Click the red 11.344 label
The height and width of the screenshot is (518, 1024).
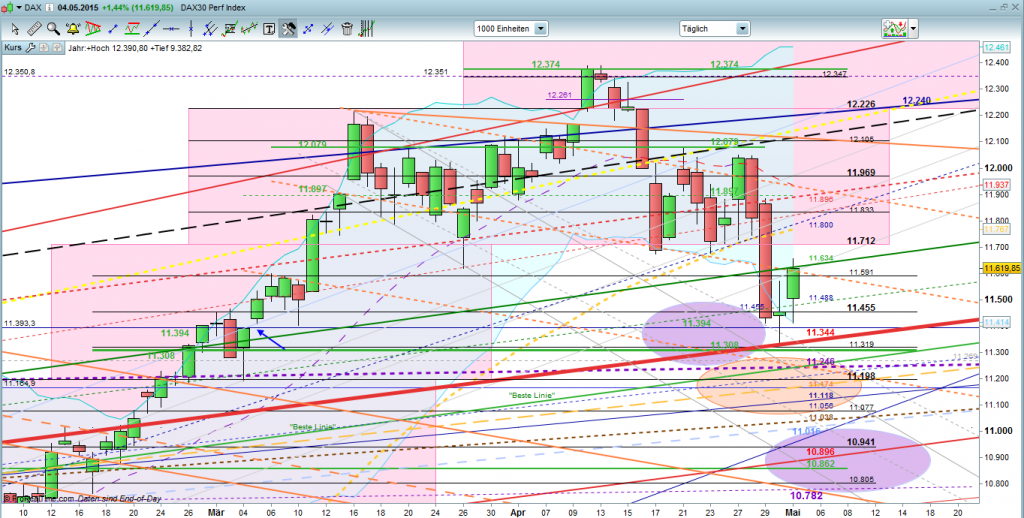click(x=820, y=333)
